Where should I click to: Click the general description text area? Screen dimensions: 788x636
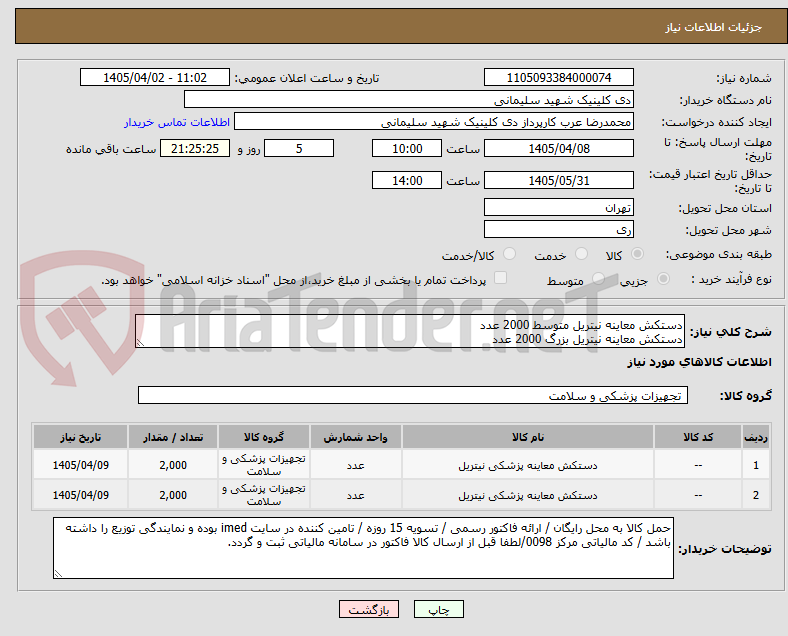pos(410,332)
